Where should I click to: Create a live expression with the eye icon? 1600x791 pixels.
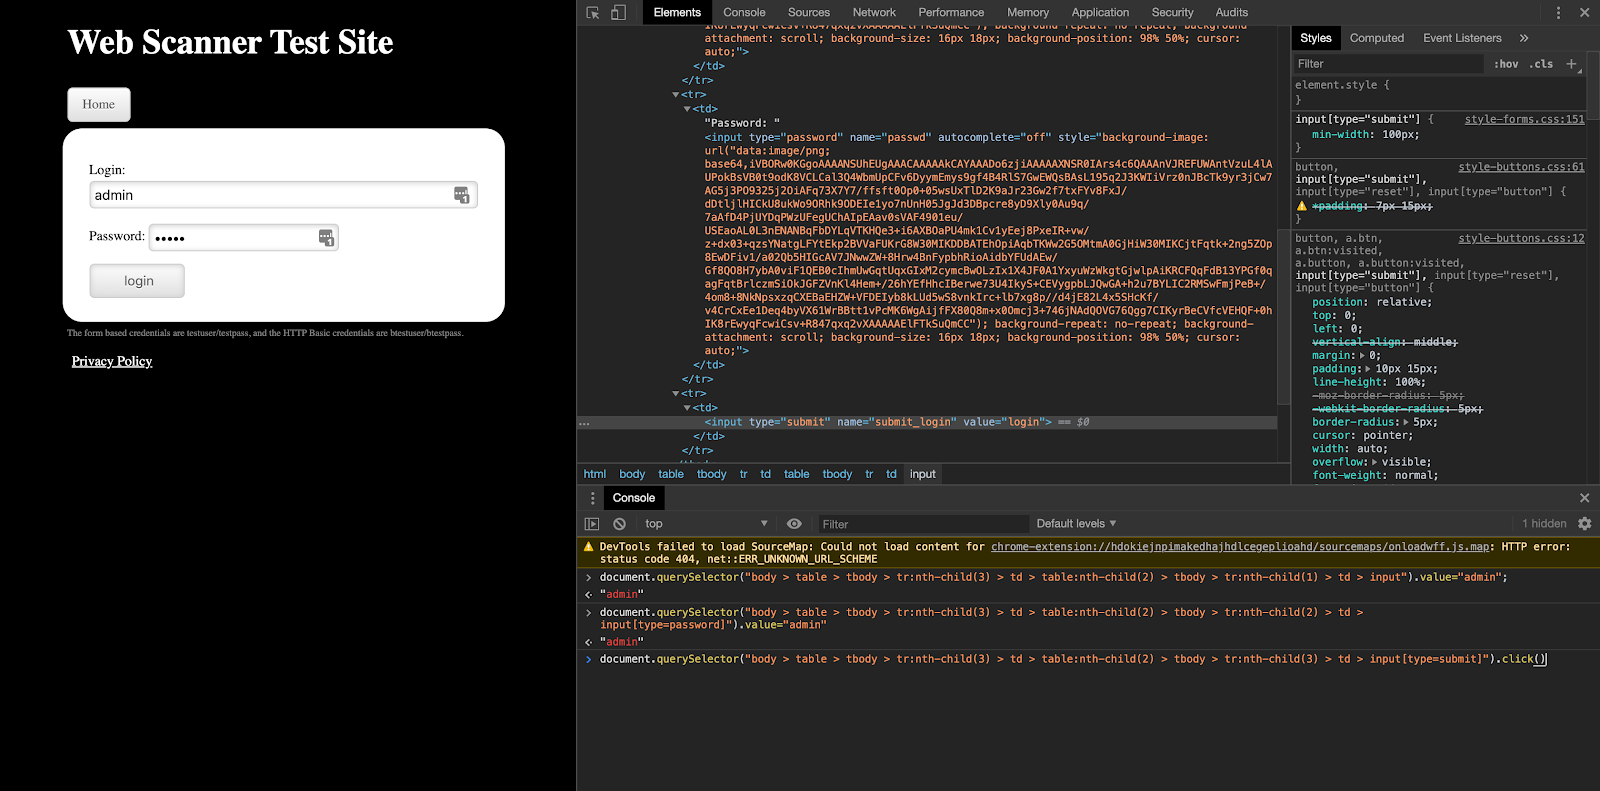pyautogui.click(x=794, y=524)
